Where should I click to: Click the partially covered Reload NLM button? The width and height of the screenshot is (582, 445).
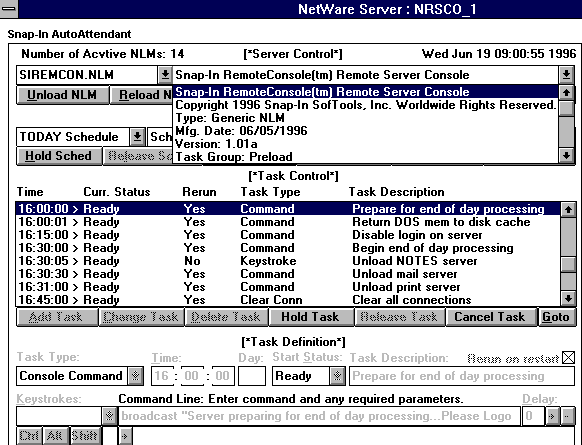pyautogui.click(x=141, y=95)
